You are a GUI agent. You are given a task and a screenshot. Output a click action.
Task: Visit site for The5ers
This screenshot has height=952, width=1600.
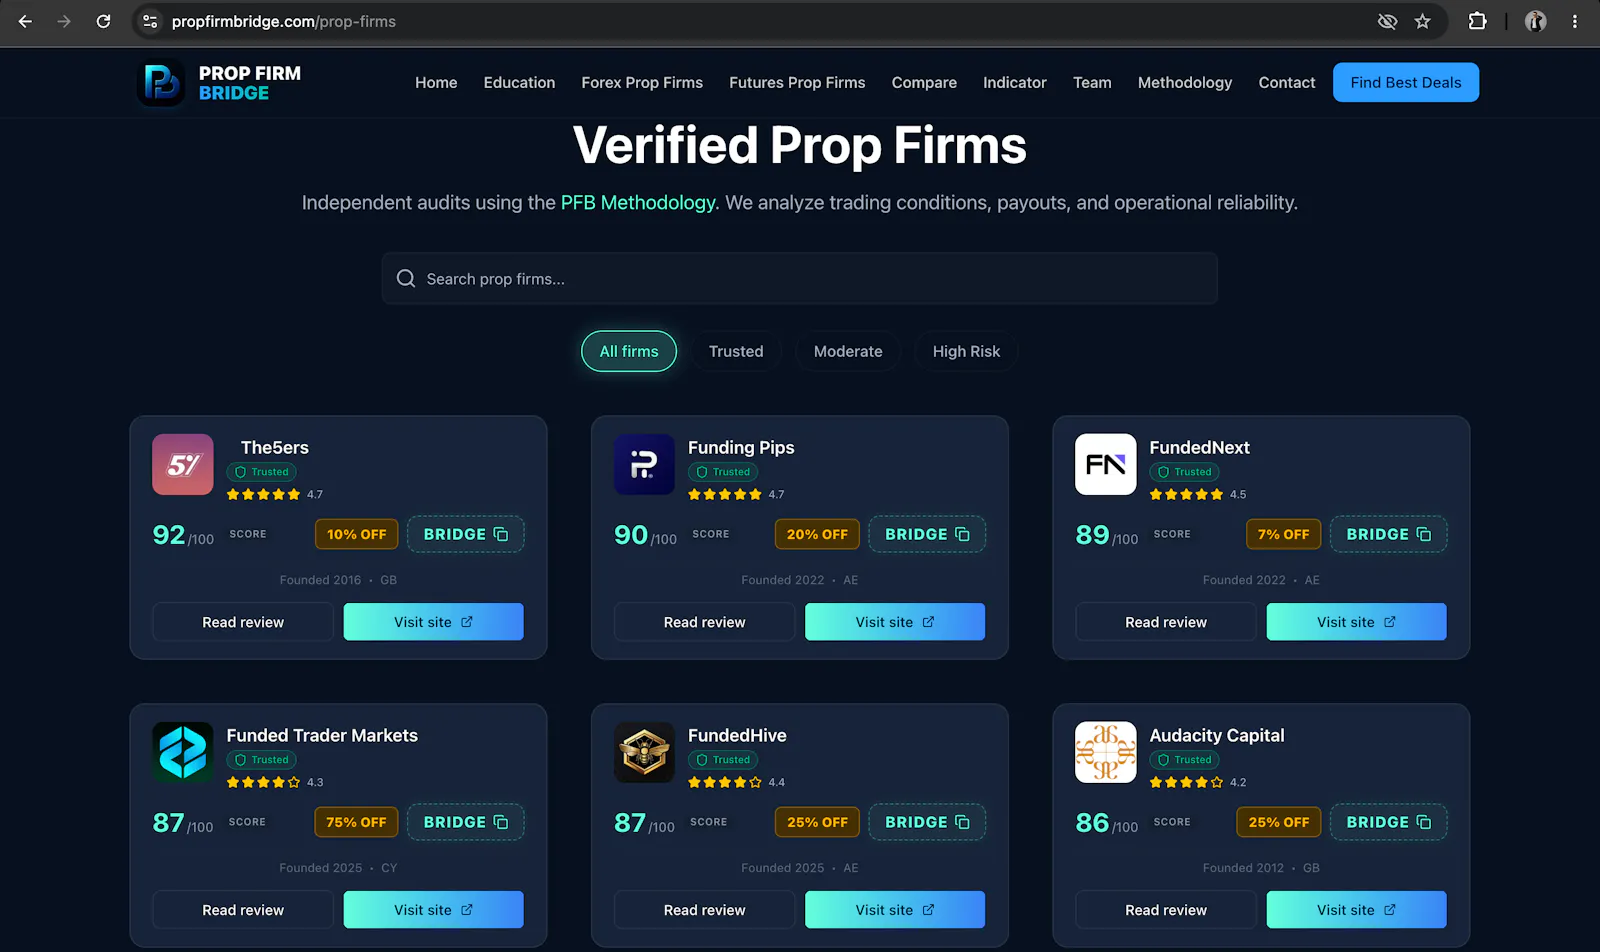pos(434,622)
